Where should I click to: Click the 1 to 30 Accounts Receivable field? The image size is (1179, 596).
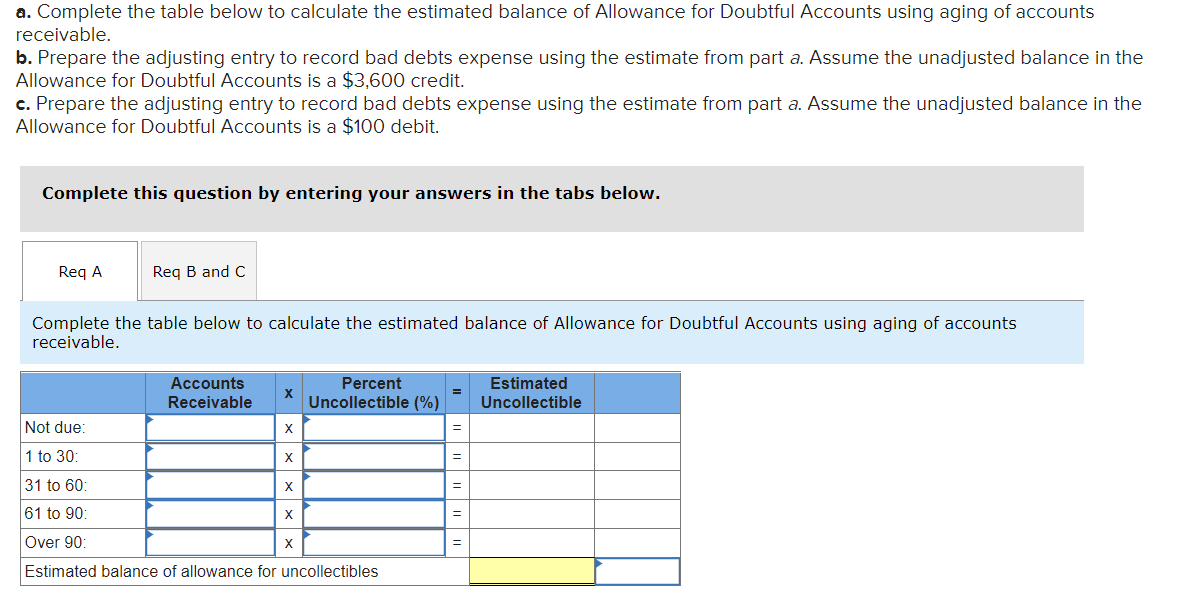coord(210,456)
